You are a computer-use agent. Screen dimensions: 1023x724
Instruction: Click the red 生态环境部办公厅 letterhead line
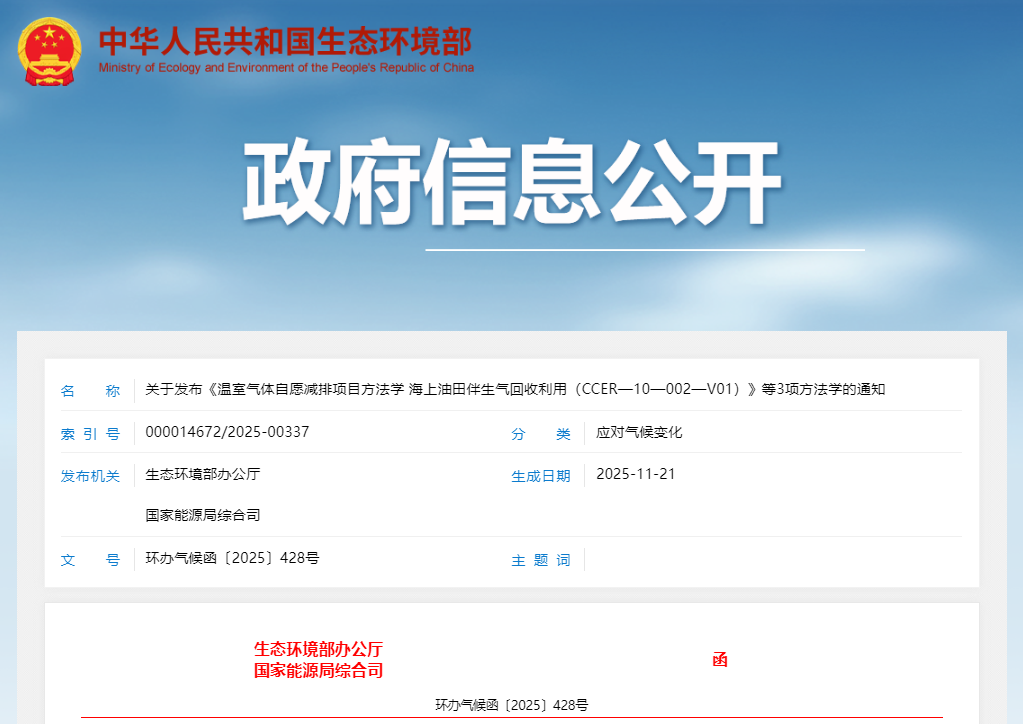coord(318,649)
